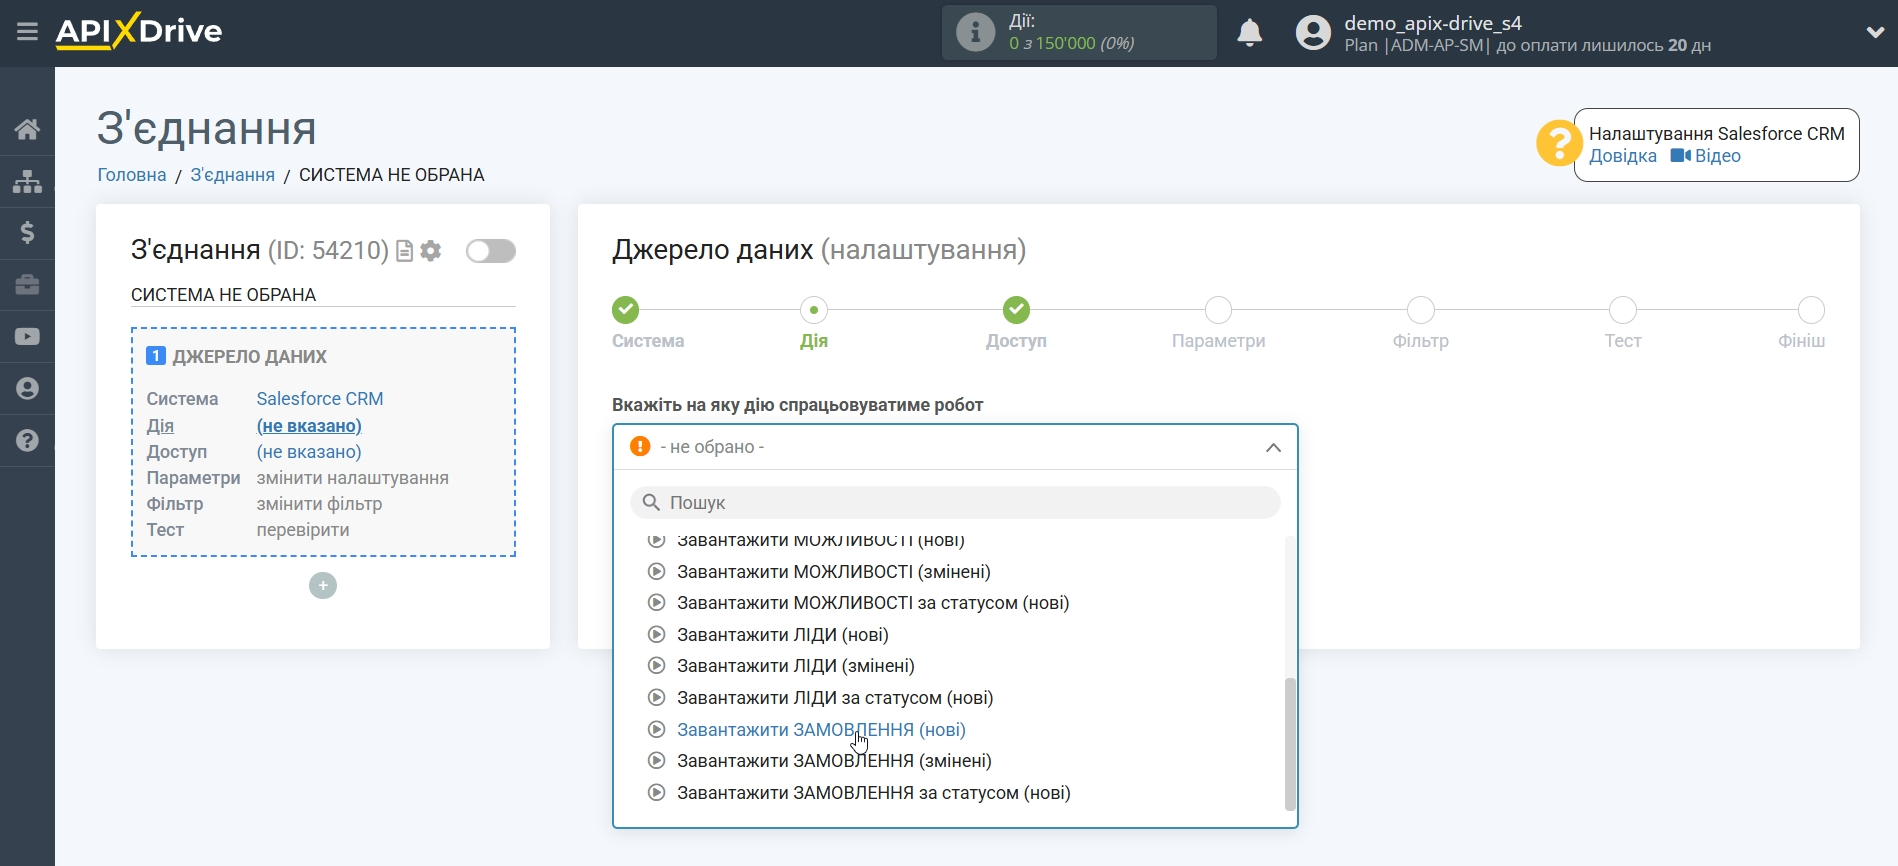Expand the account menu chevron
The height and width of the screenshot is (866, 1898).
point(1875,32)
